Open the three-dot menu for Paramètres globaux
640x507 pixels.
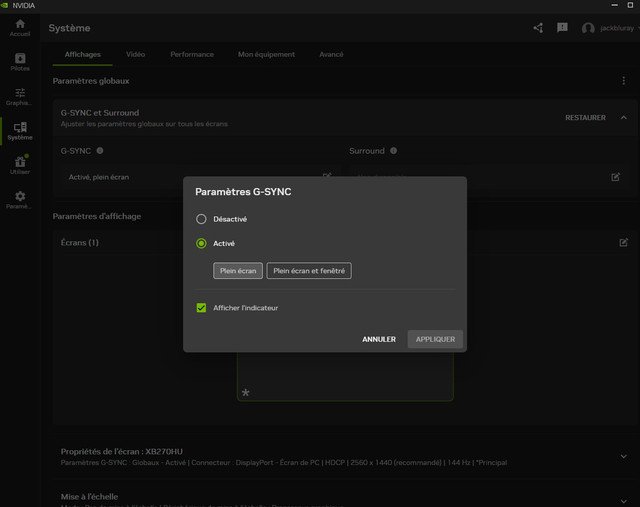pos(623,81)
